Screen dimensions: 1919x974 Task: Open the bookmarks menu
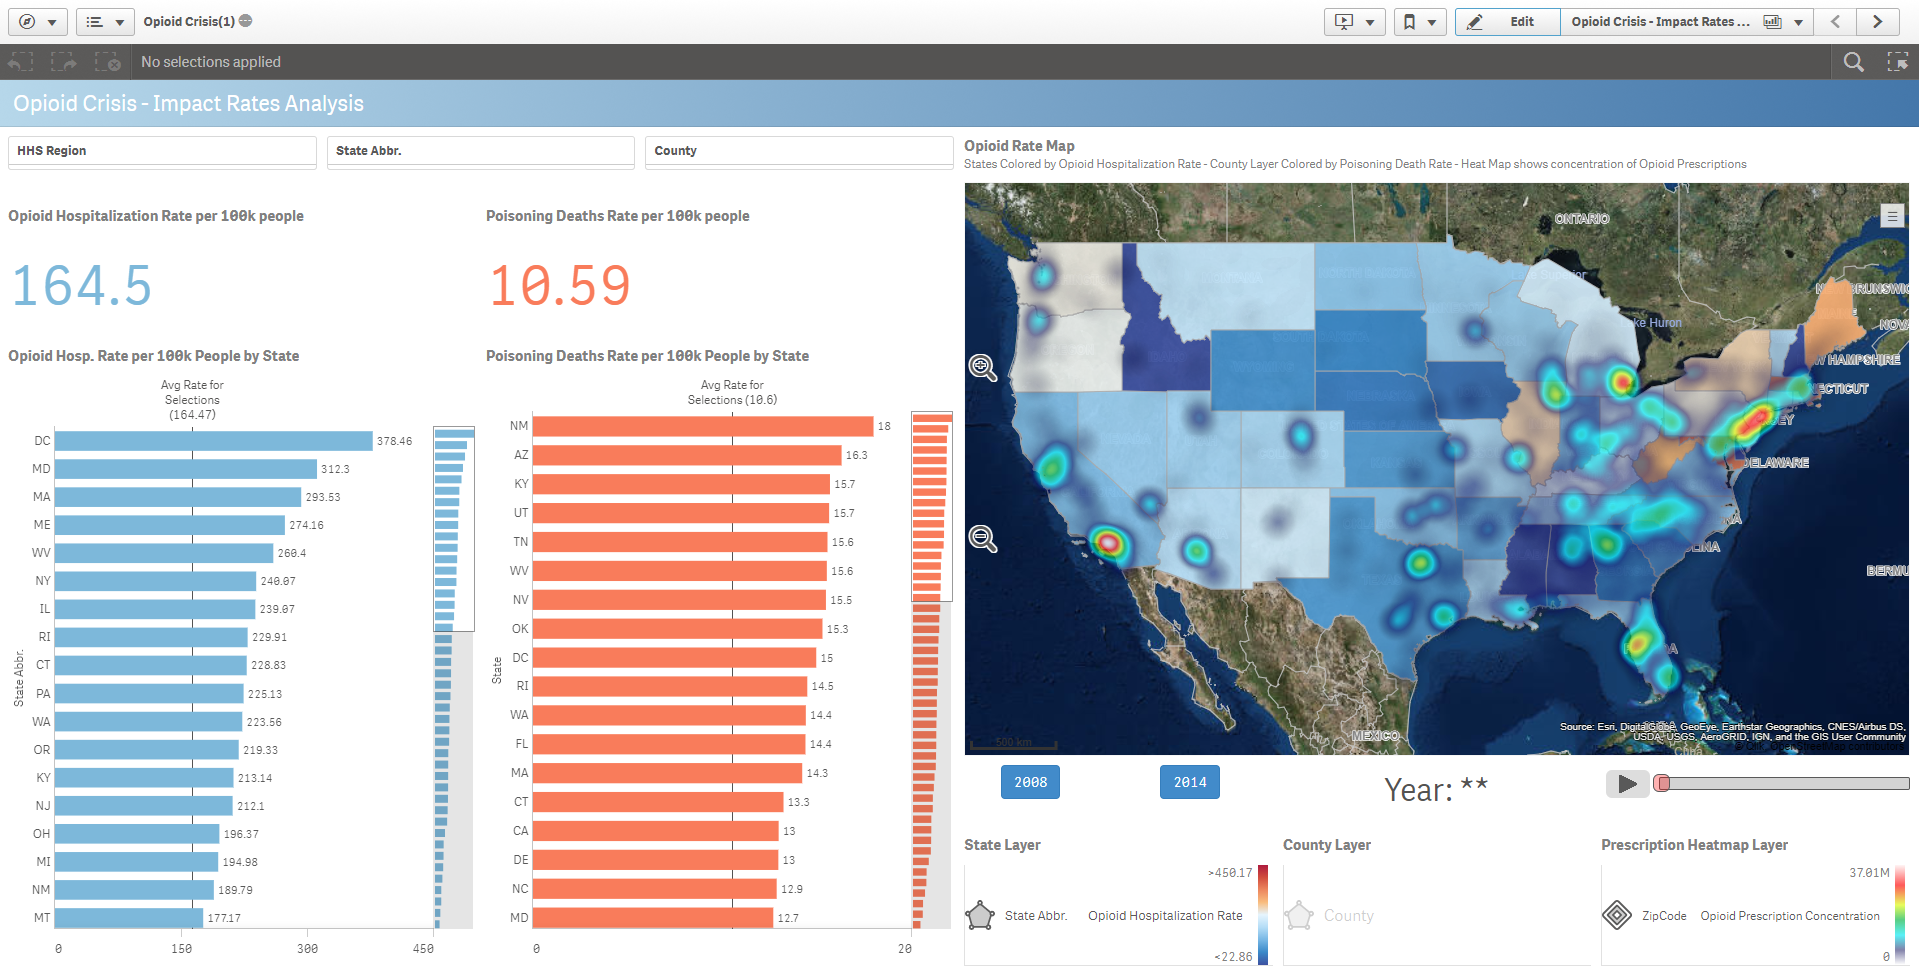point(1420,21)
